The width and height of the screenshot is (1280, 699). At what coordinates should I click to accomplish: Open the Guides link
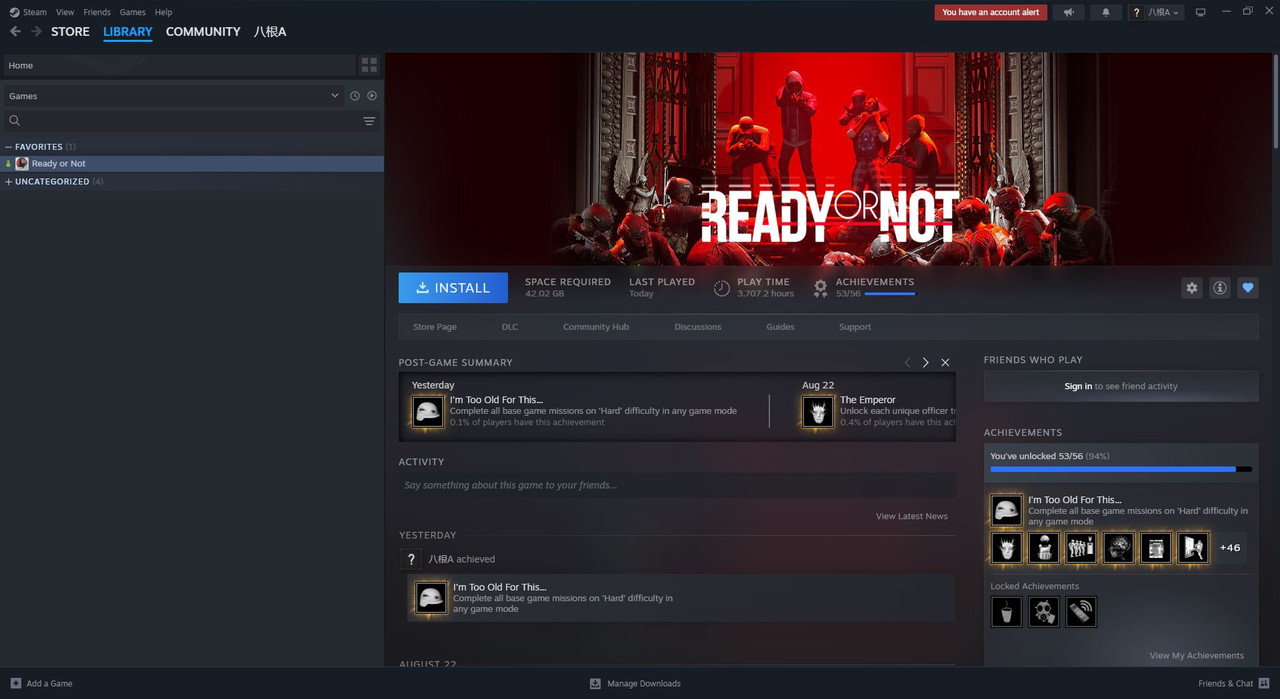(780, 327)
